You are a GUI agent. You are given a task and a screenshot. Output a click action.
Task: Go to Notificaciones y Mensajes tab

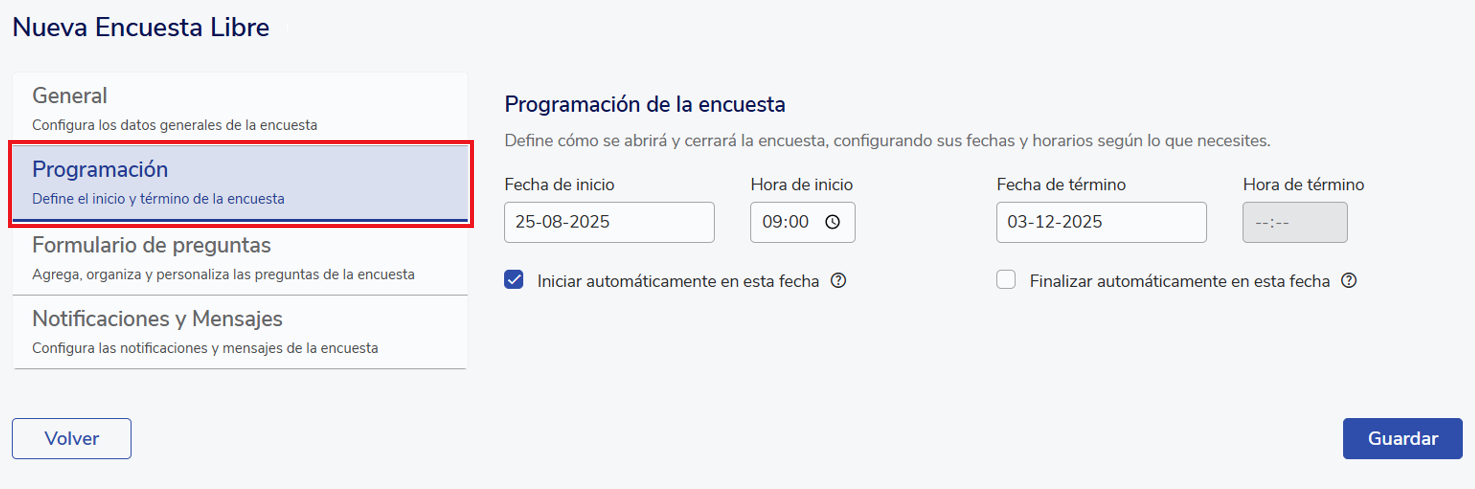point(240,332)
